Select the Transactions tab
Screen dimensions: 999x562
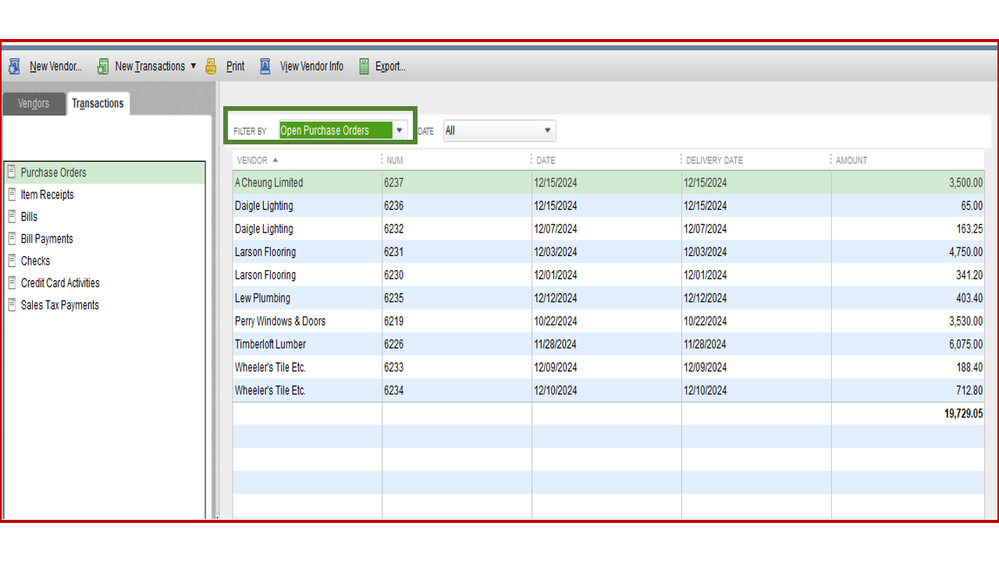(97, 104)
